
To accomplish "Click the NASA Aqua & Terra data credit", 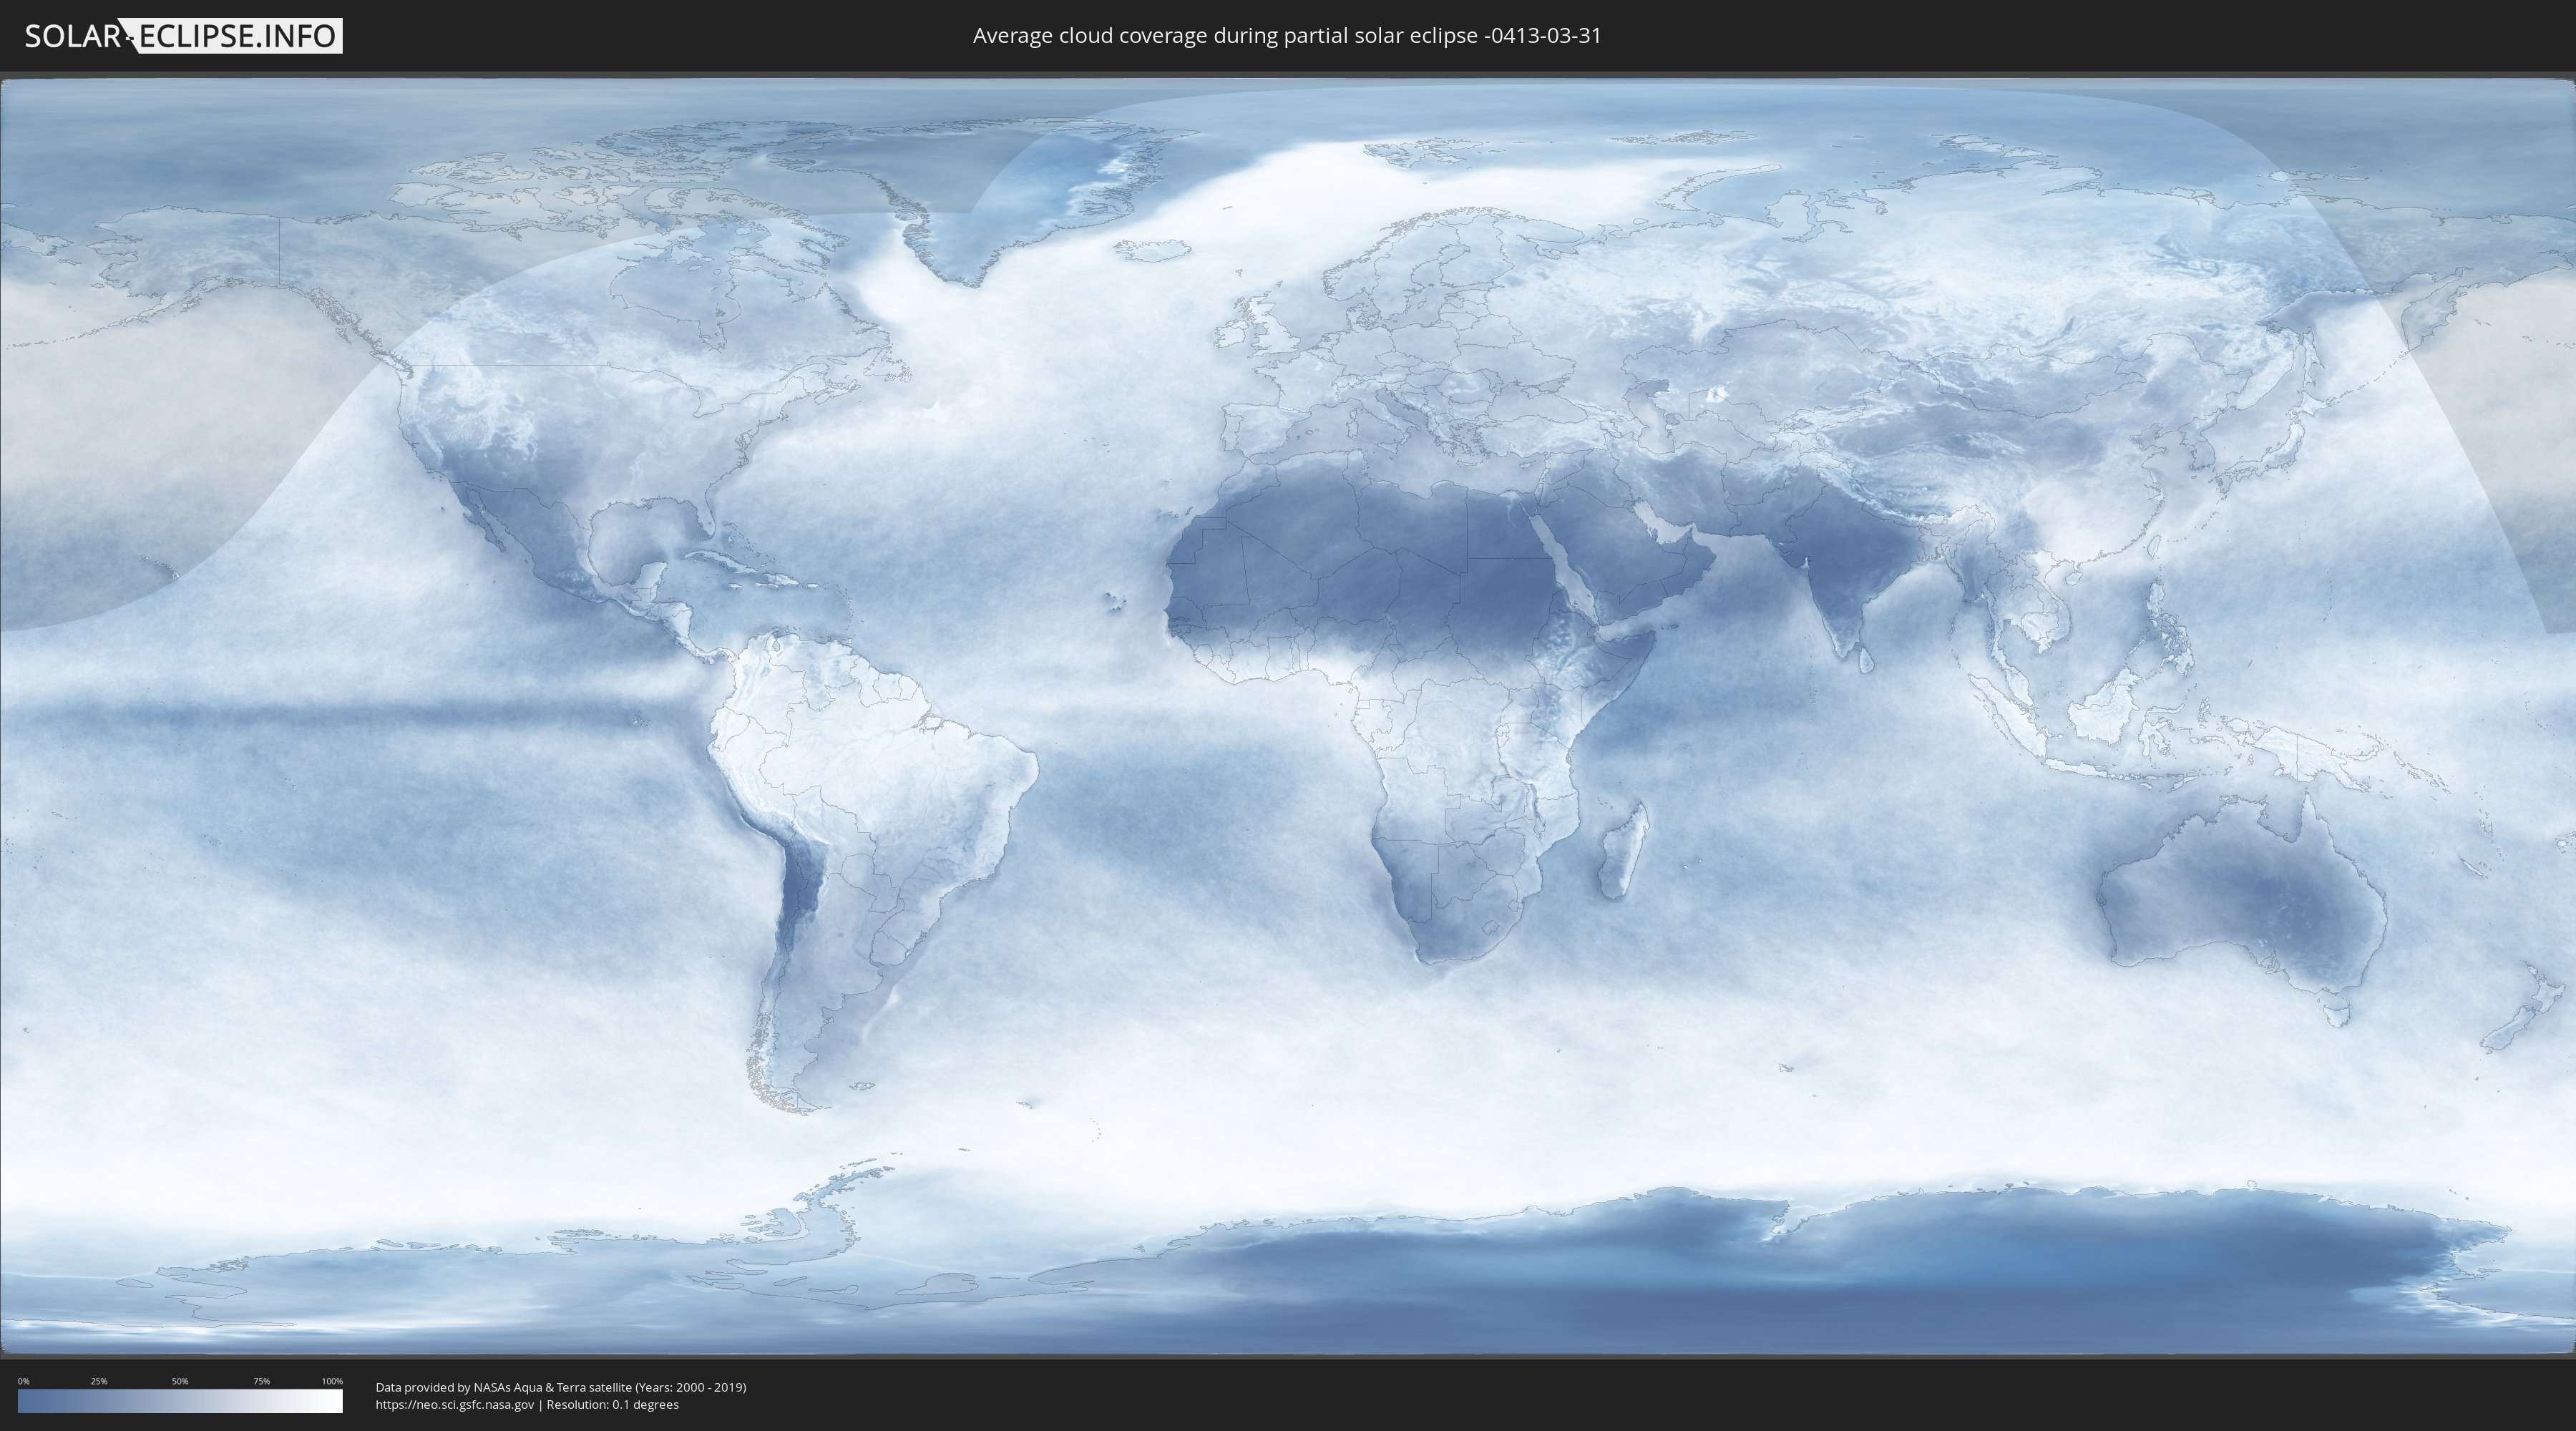I will 560,1387.
